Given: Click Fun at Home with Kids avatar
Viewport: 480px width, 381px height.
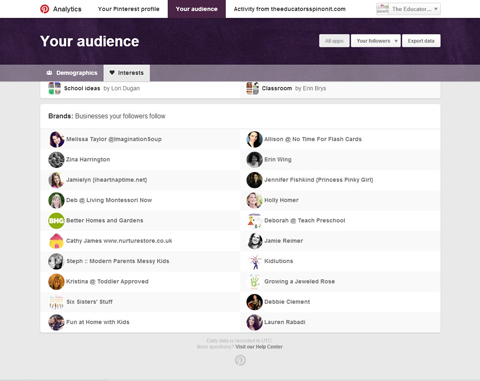Looking at the screenshot, I should 56,322.
